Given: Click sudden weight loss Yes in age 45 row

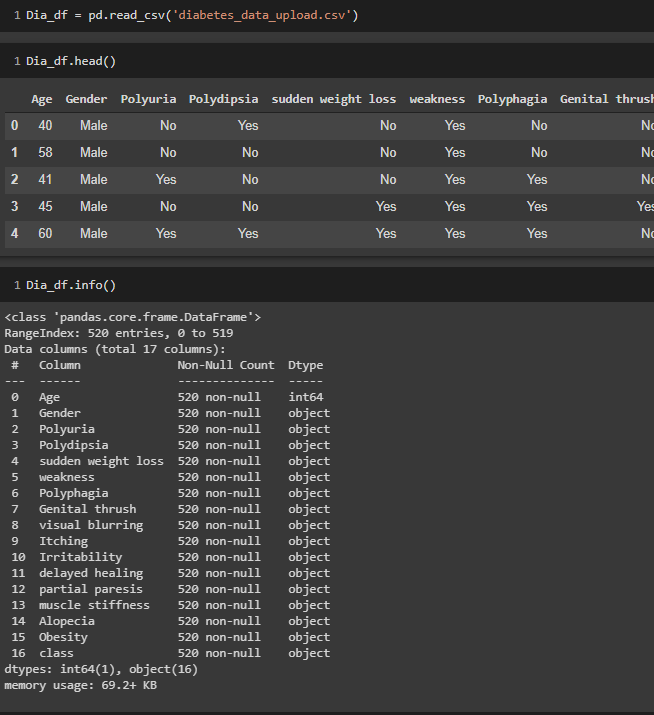Looking at the screenshot, I should [386, 206].
